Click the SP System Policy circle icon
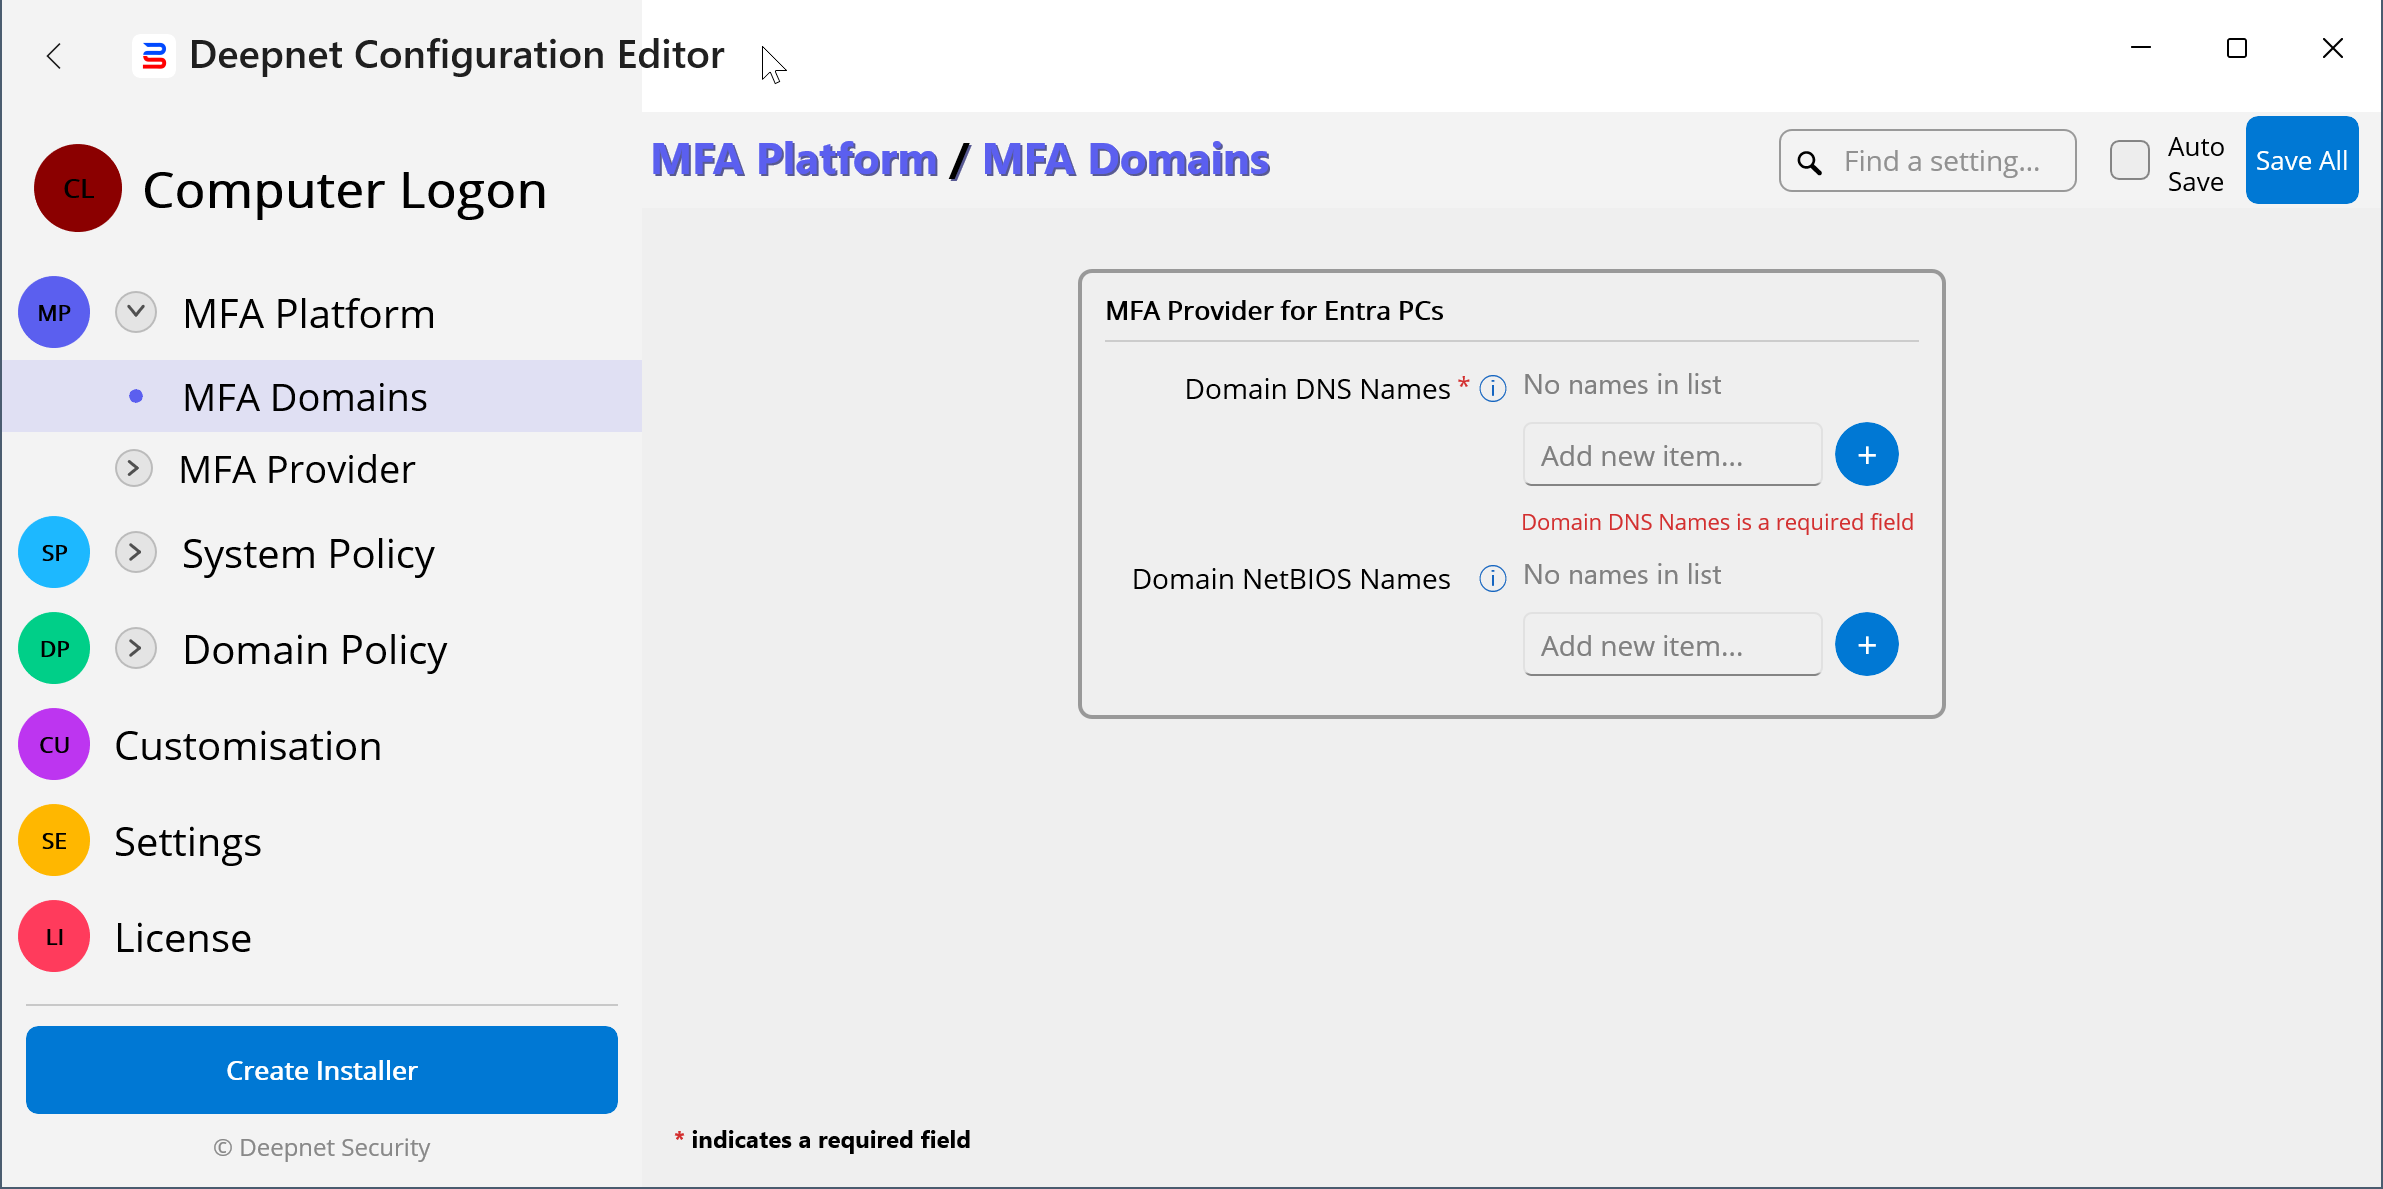This screenshot has width=2383, height=1189. (54, 553)
